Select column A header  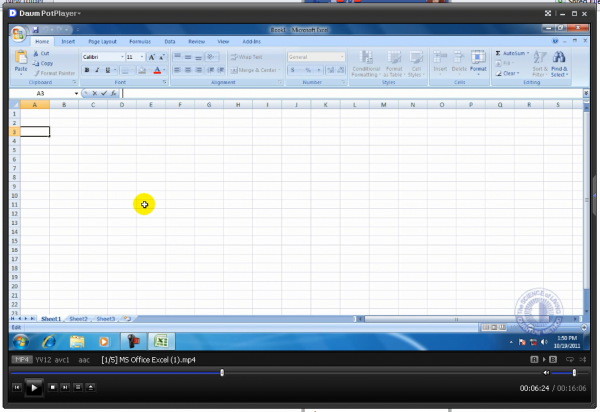click(35, 104)
